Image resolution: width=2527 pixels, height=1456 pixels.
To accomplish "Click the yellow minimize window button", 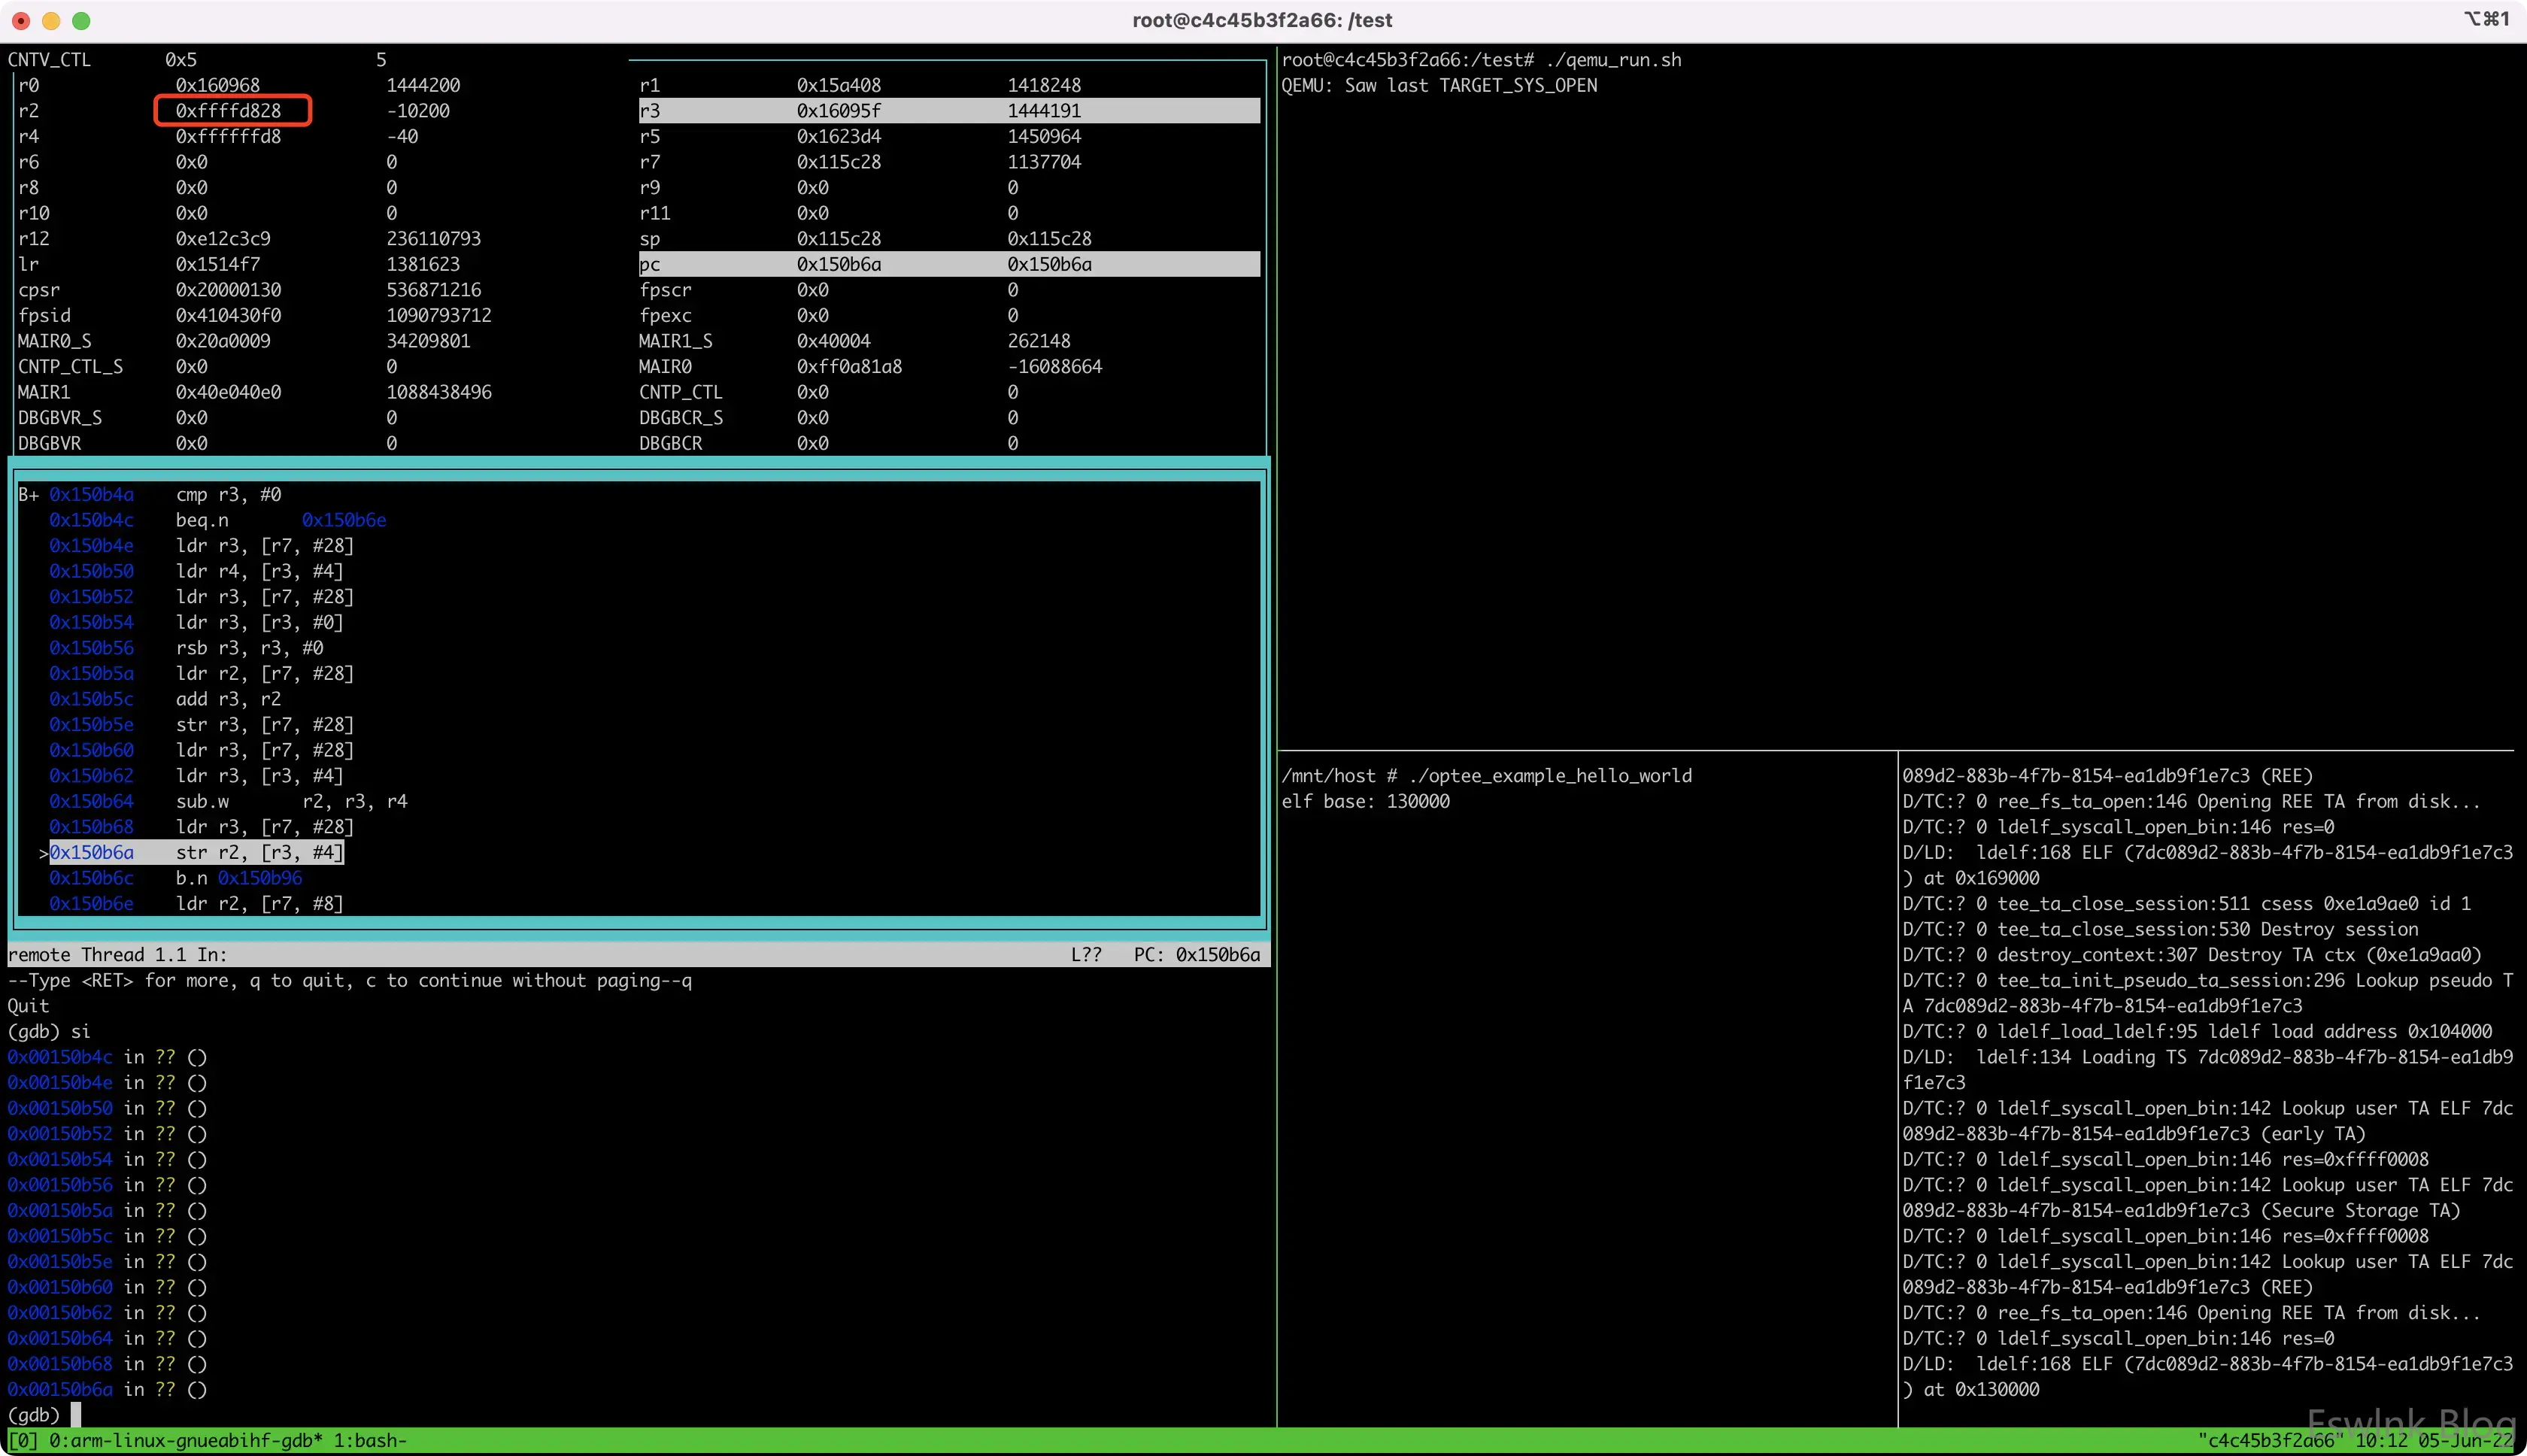I will coord(51,20).
